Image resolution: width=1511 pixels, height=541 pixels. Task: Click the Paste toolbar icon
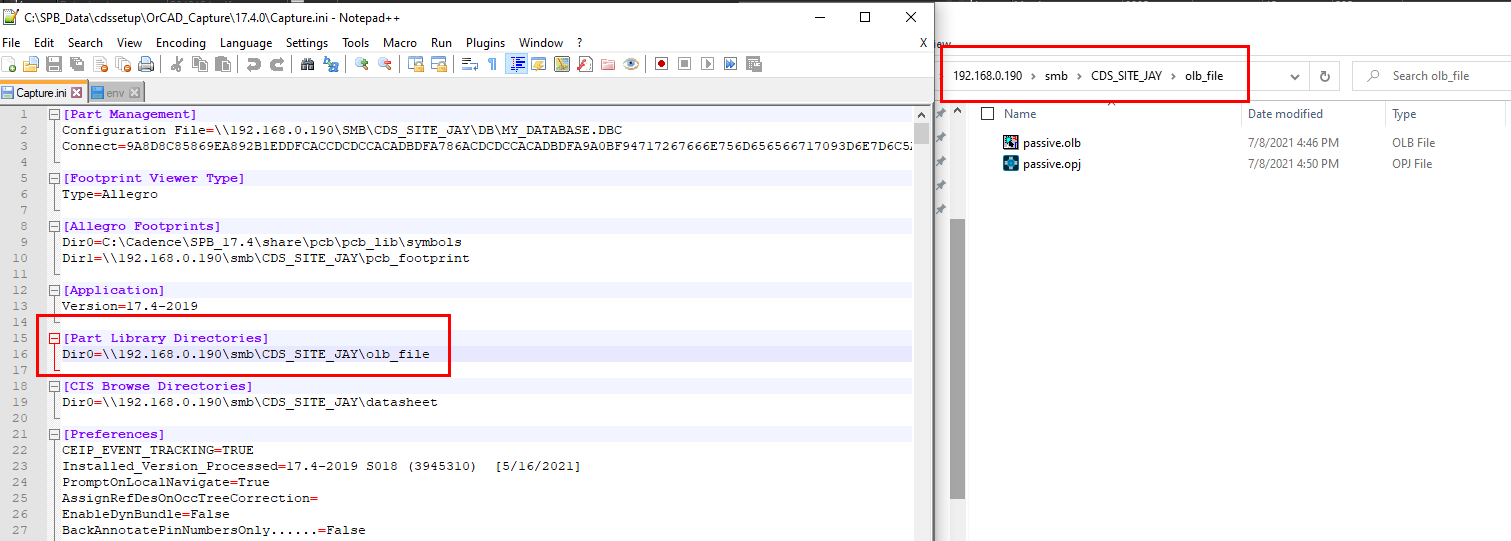(222, 64)
